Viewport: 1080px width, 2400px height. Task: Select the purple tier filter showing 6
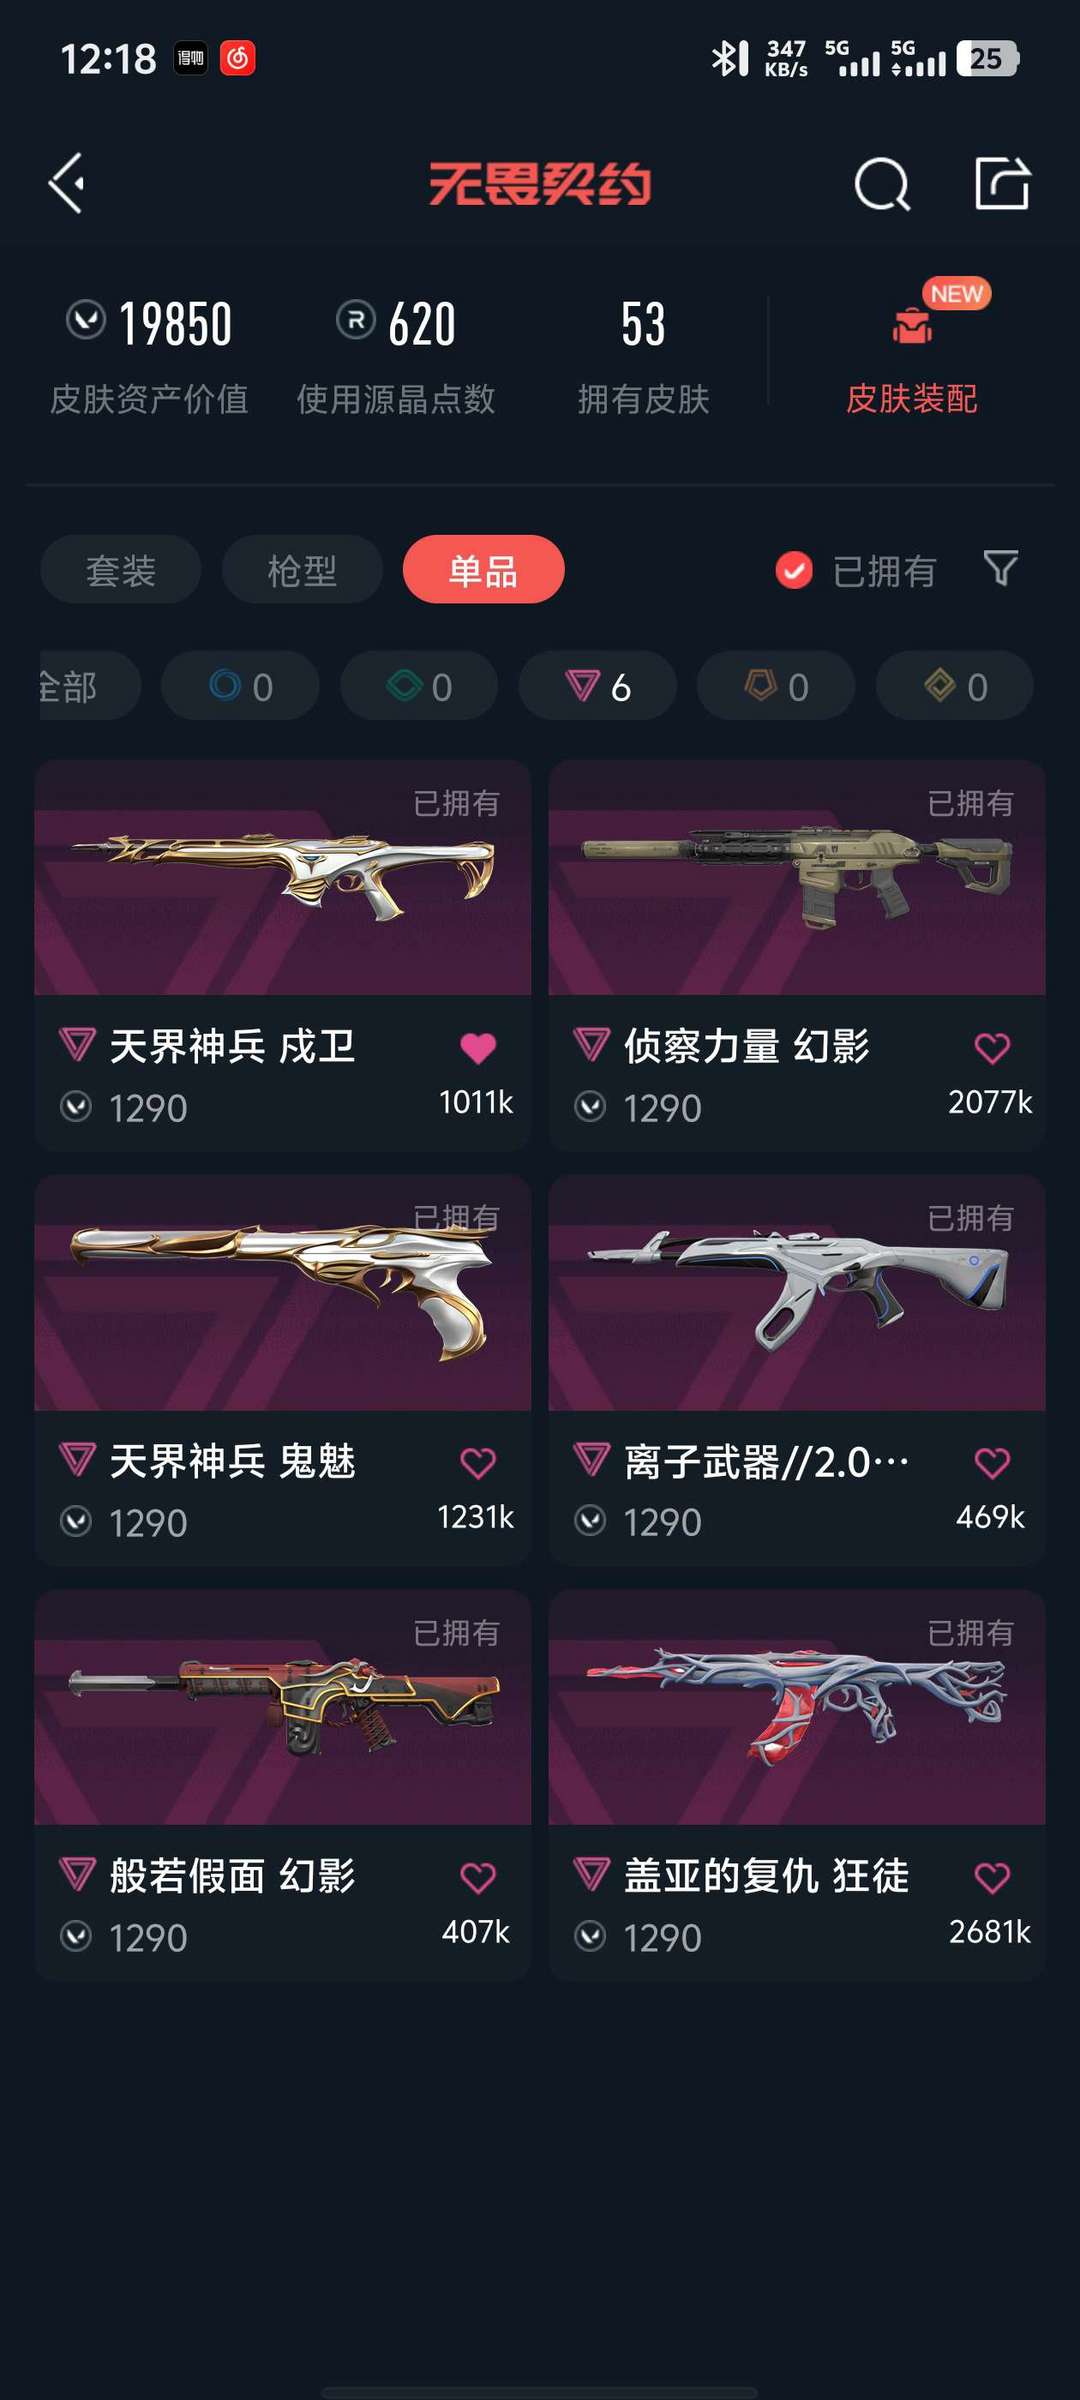pyautogui.click(x=598, y=686)
